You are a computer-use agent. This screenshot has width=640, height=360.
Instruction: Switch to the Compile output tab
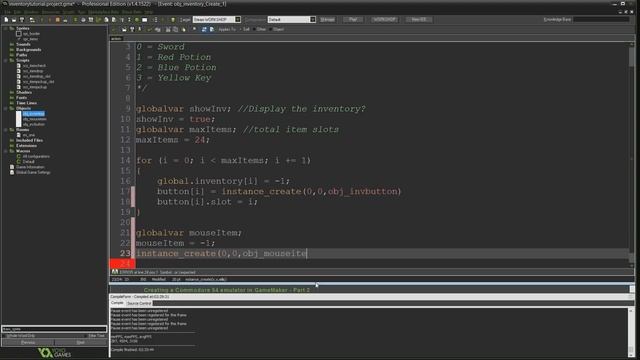[x=117, y=303]
